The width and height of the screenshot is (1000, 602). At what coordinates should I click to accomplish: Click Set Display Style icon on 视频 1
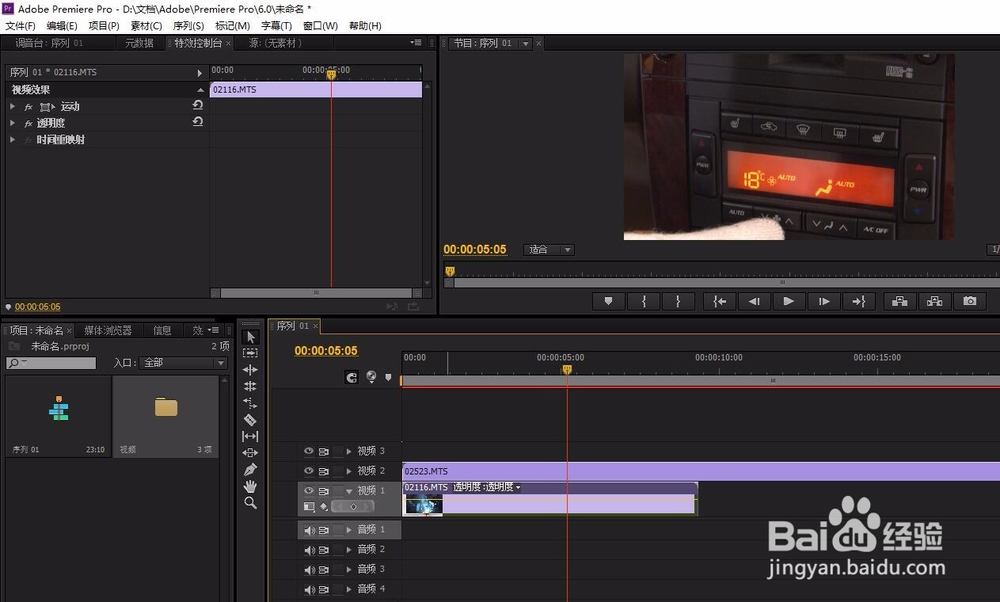pos(309,506)
